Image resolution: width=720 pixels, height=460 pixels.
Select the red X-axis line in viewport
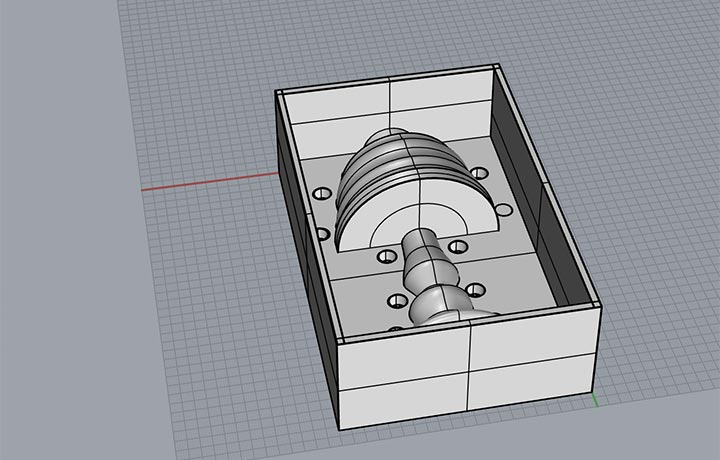pos(209,182)
